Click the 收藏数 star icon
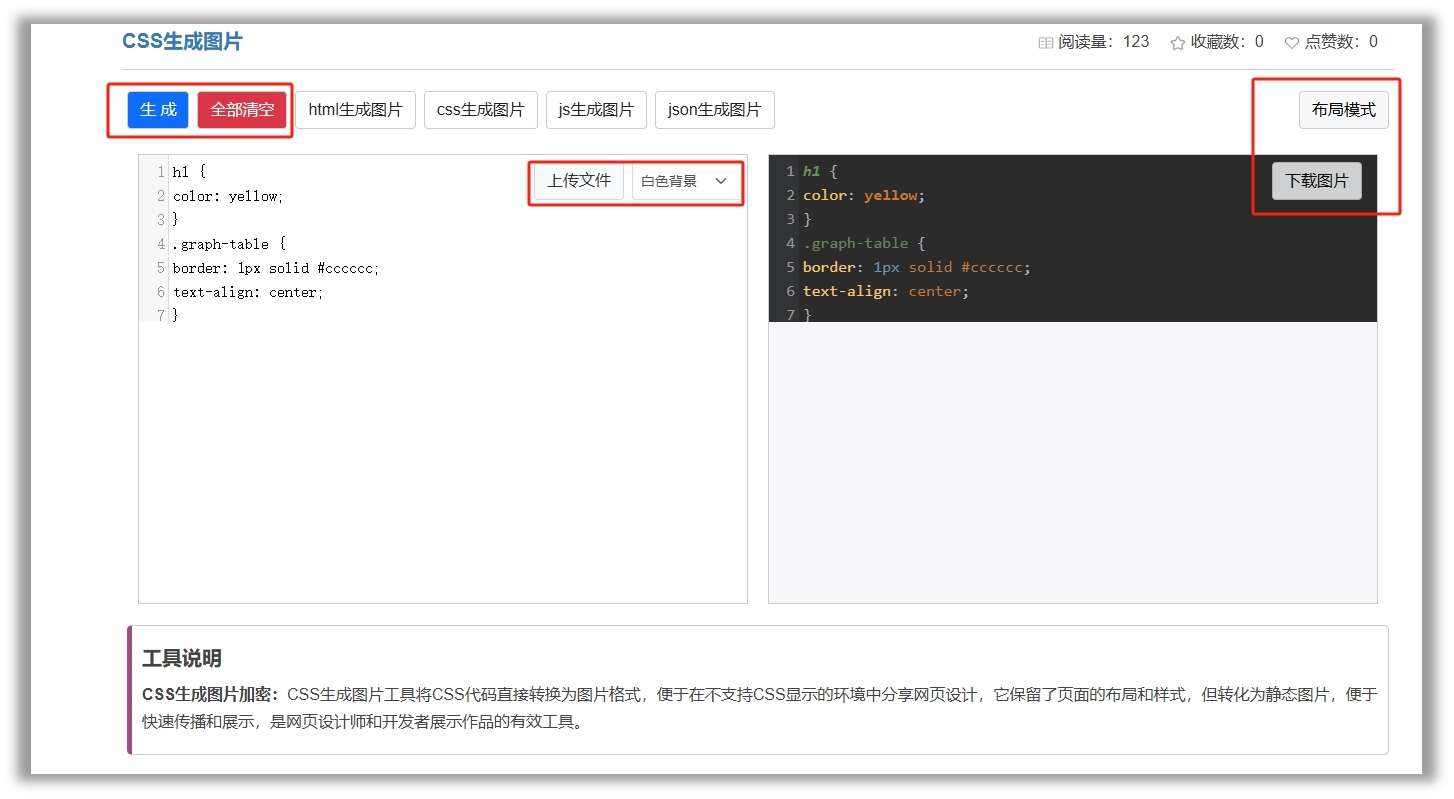 click(x=1178, y=42)
